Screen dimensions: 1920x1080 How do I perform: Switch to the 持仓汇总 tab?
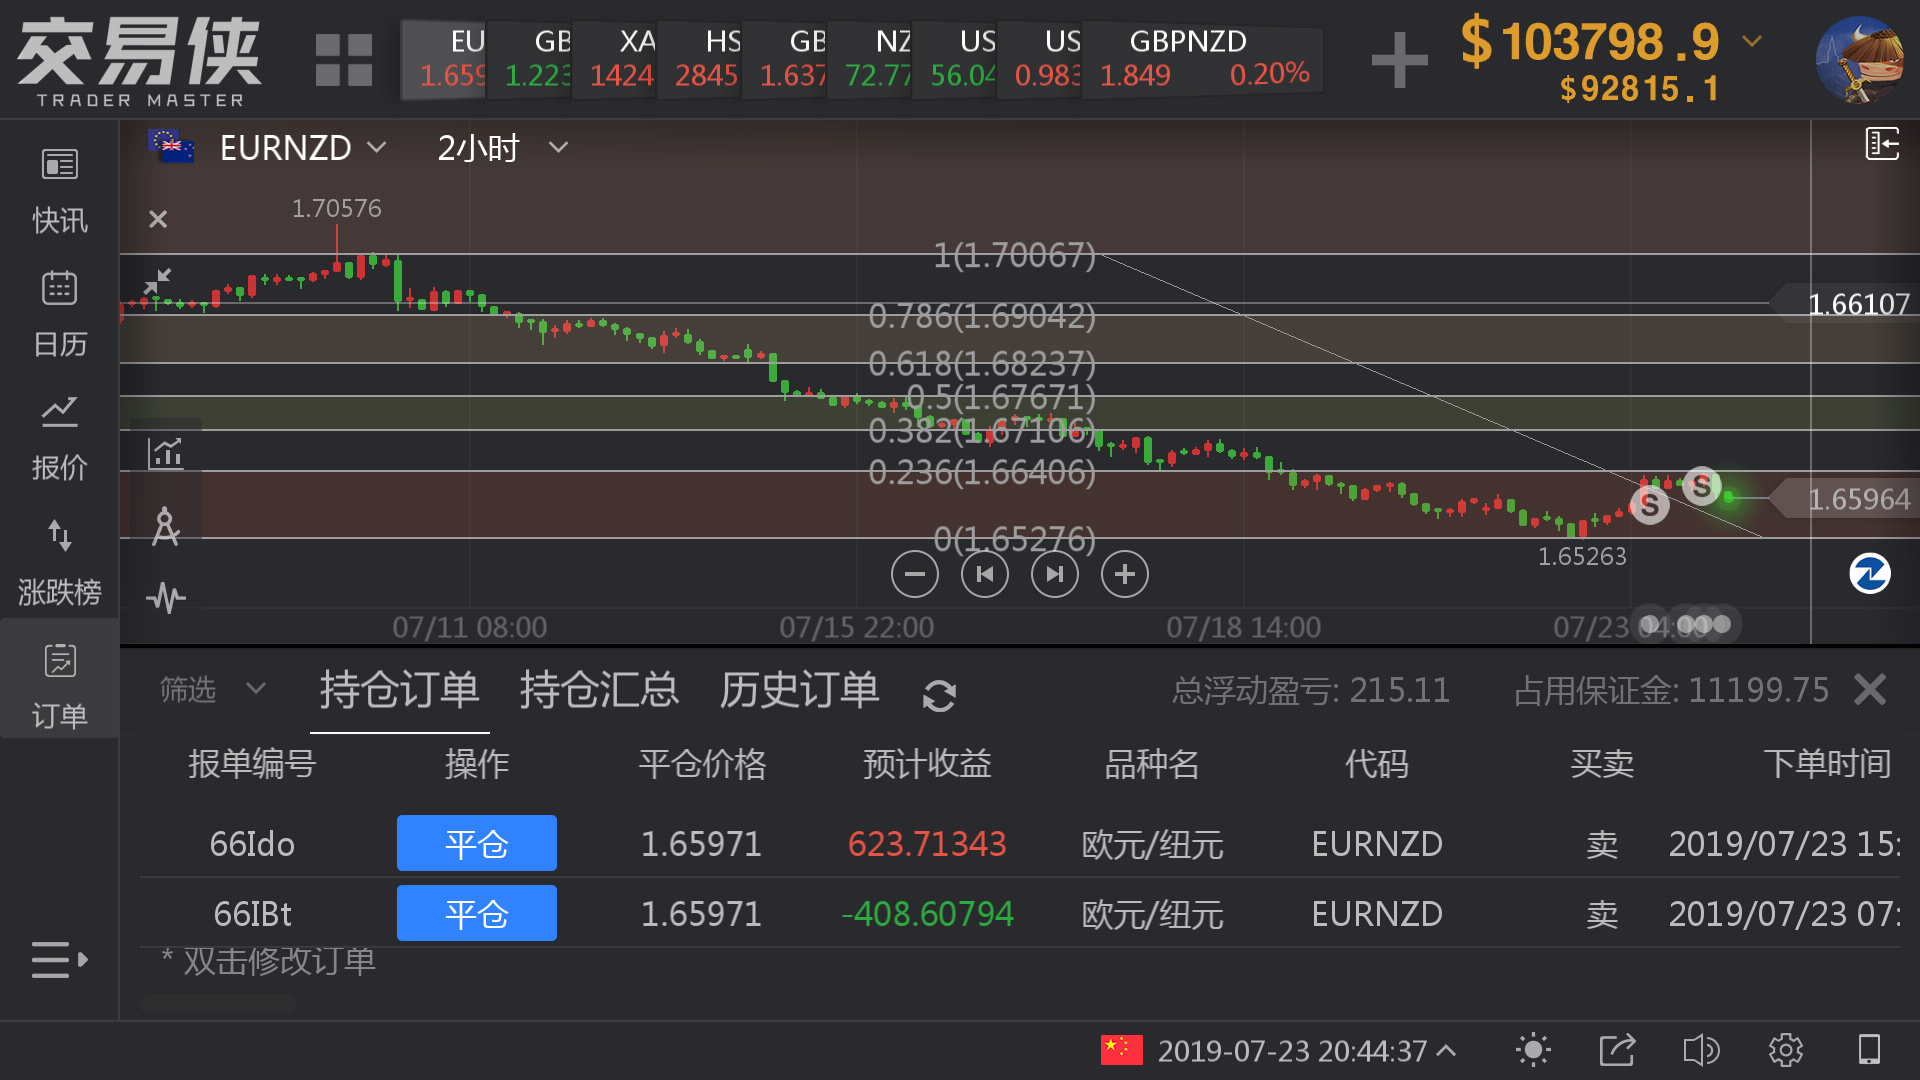click(x=599, y=691)
